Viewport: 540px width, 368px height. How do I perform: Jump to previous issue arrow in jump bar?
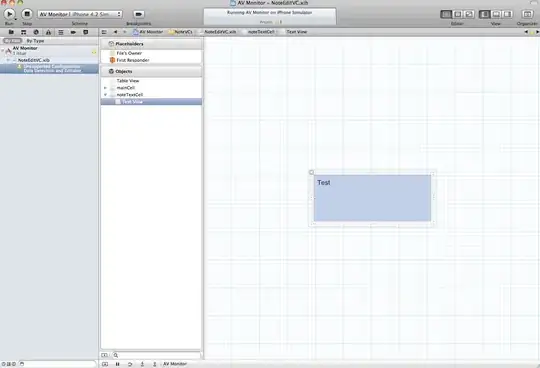point(526,32)
